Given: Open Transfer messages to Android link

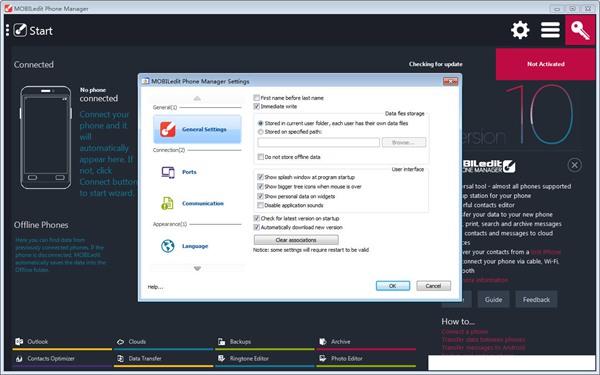Looking at the screenshot, I should pyautogui.click(x=483, y=348).
